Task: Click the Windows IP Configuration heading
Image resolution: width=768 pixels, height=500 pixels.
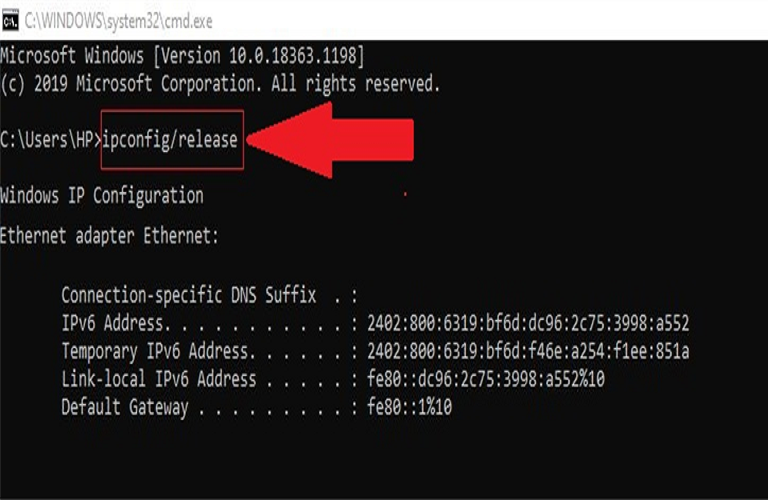Action: pyautogui.click(x=102, y=195)
